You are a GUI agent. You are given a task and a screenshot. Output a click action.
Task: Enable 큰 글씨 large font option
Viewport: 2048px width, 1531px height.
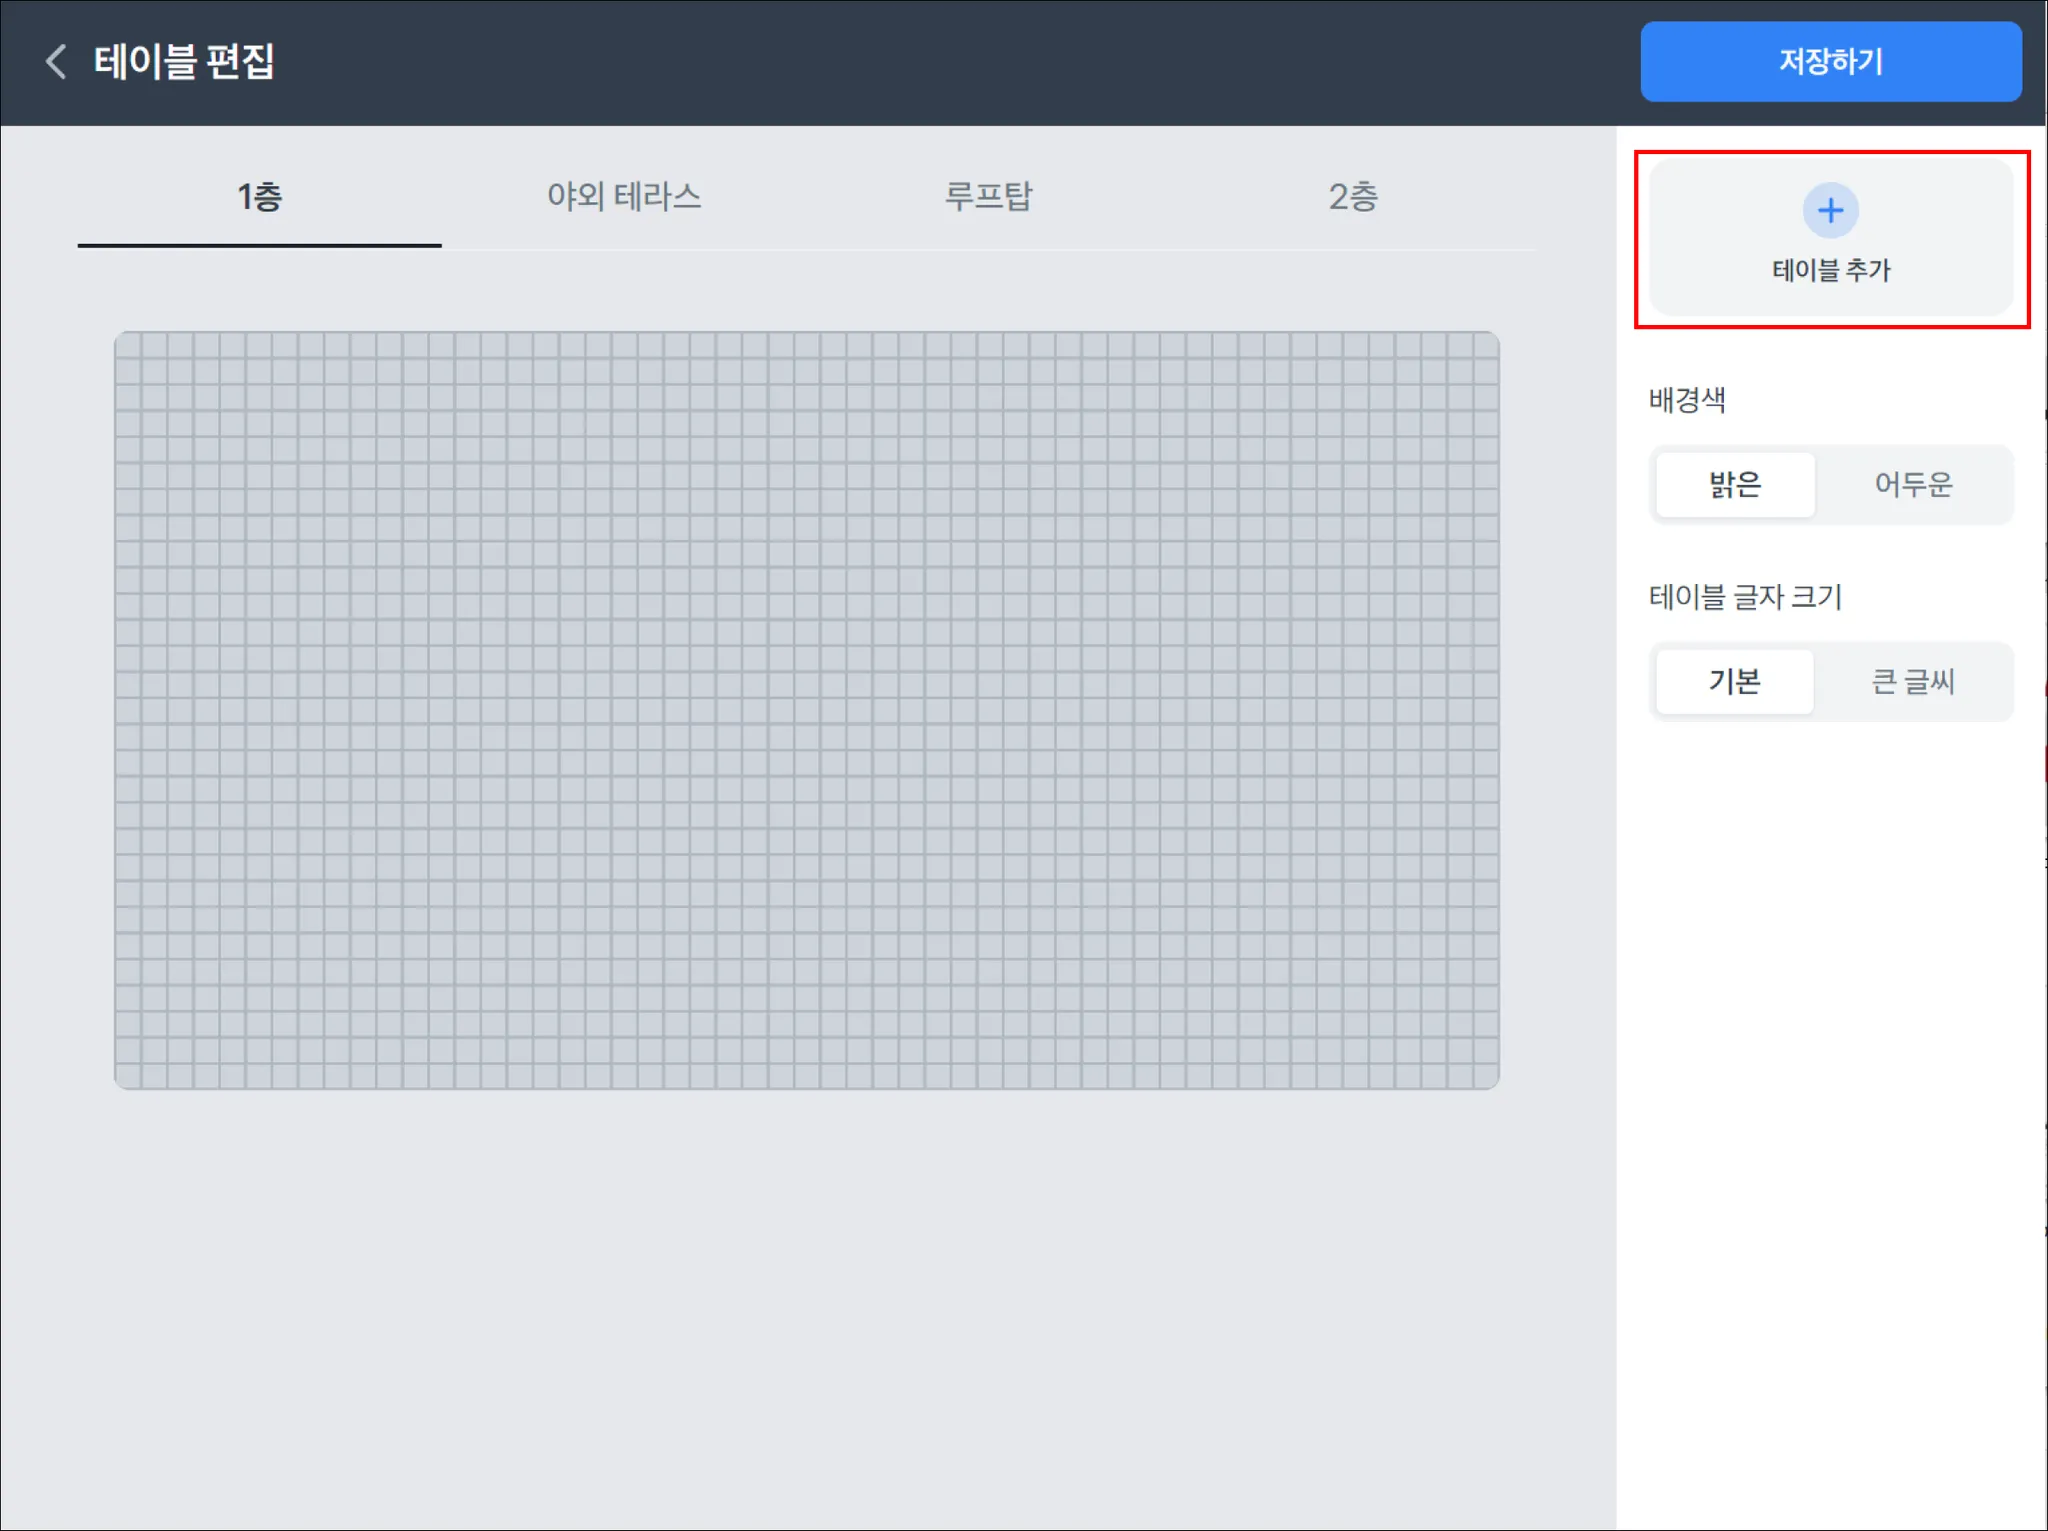pyautogui.click(x=1913, y=682)
